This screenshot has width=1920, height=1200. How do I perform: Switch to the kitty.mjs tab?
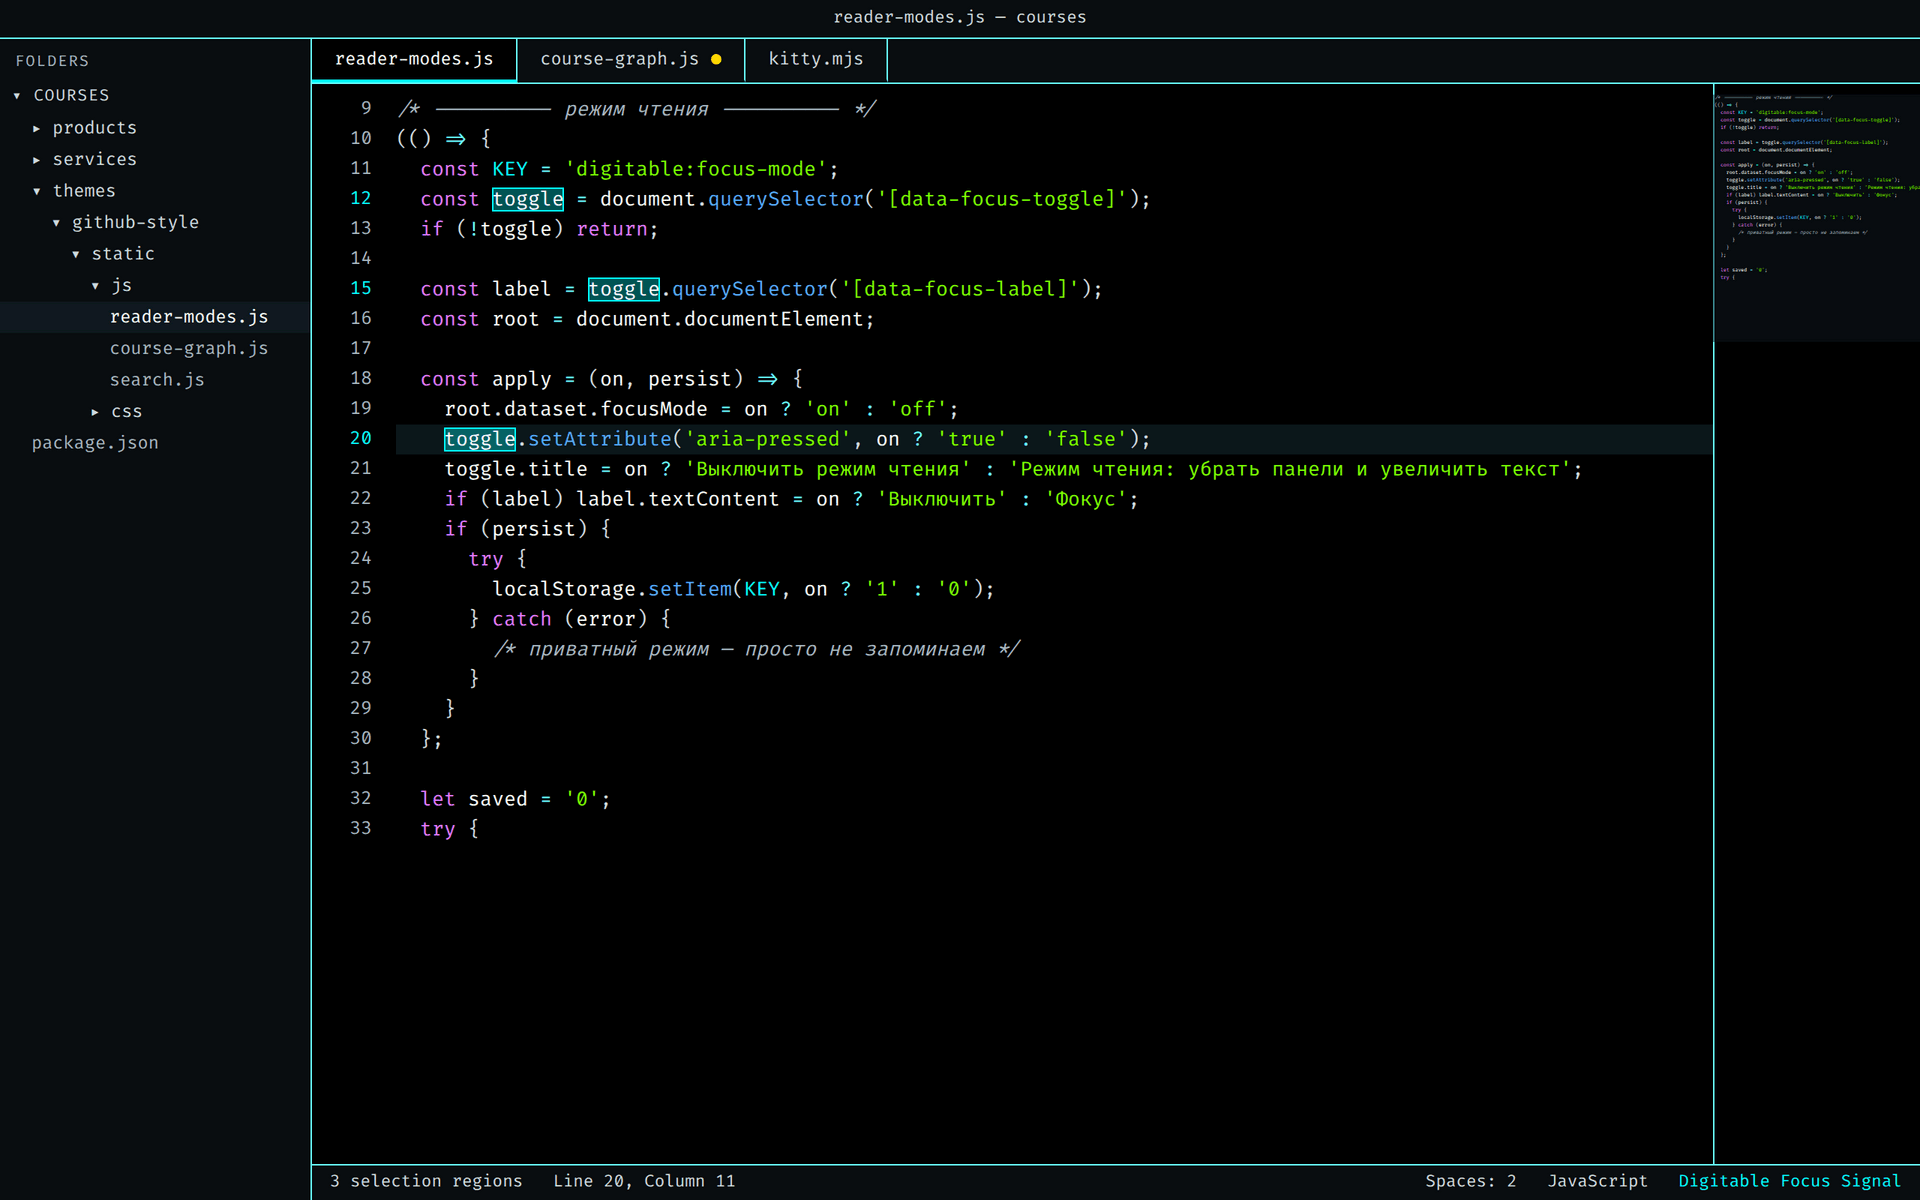pyautogui.click(x=816, y=60)
